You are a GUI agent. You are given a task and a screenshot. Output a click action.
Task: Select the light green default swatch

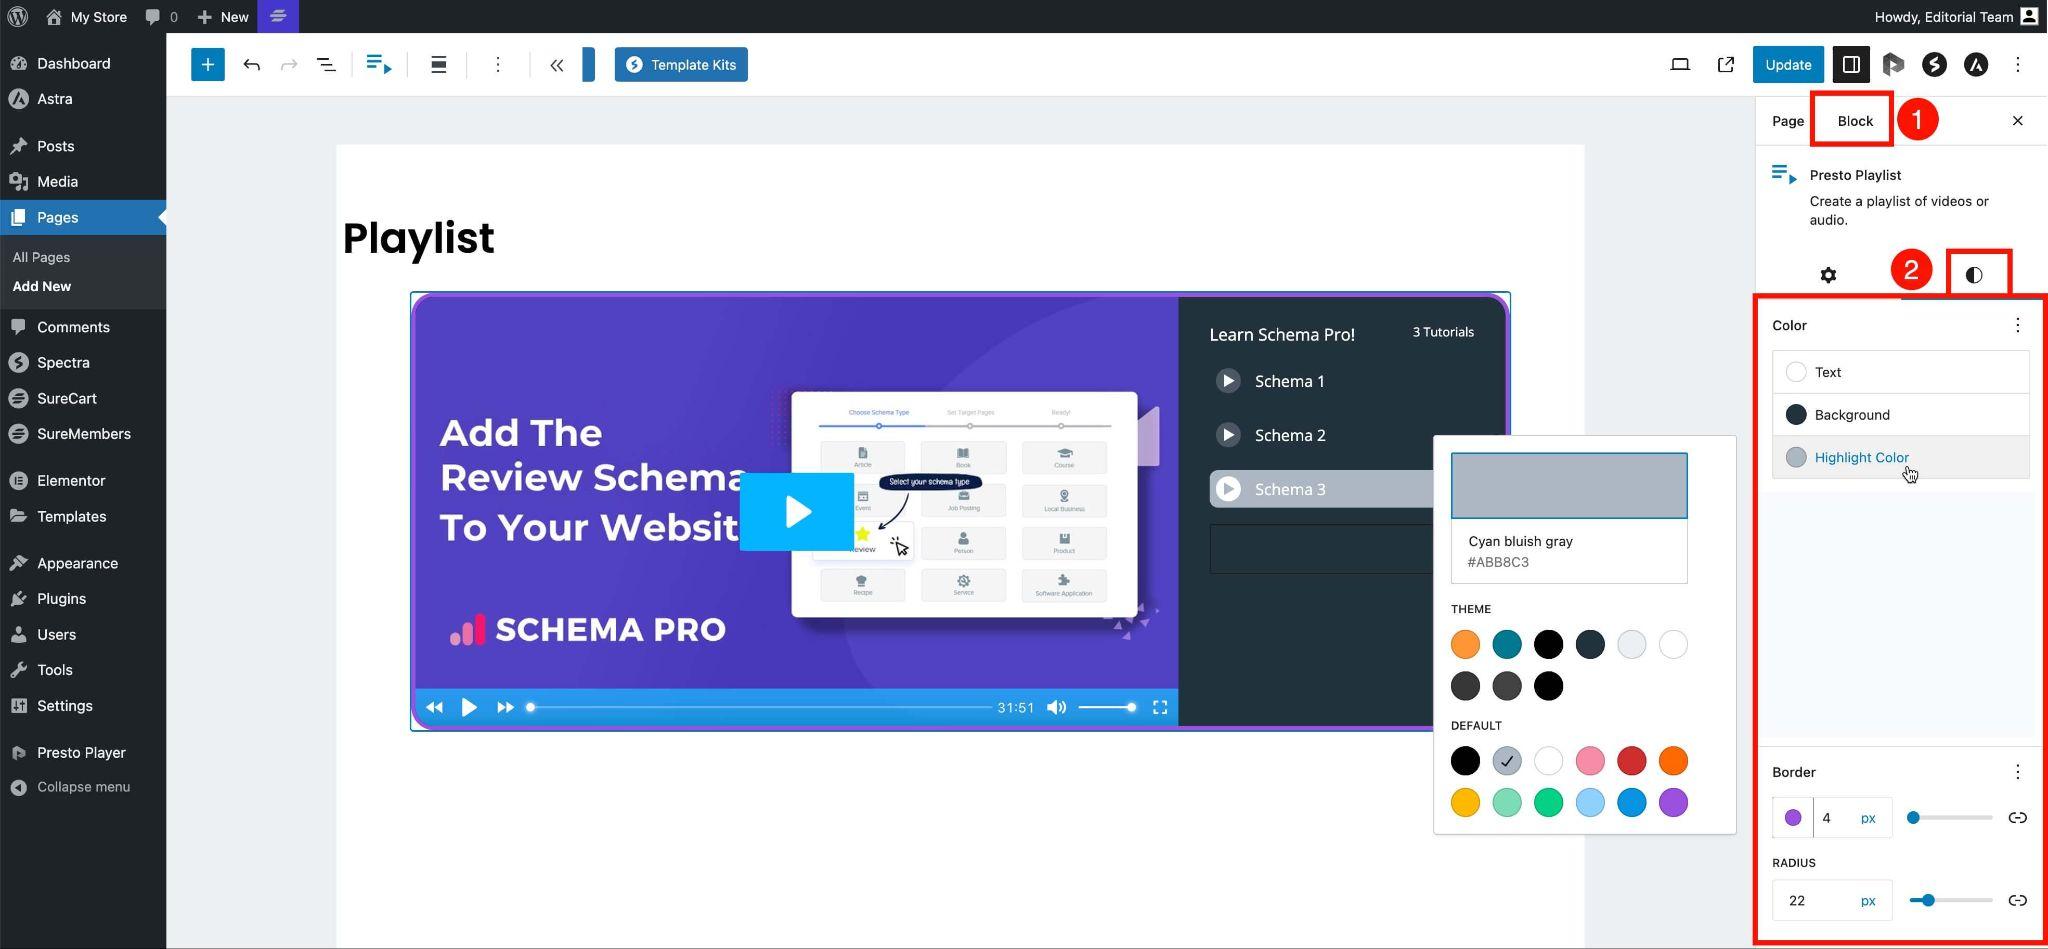1507,803
